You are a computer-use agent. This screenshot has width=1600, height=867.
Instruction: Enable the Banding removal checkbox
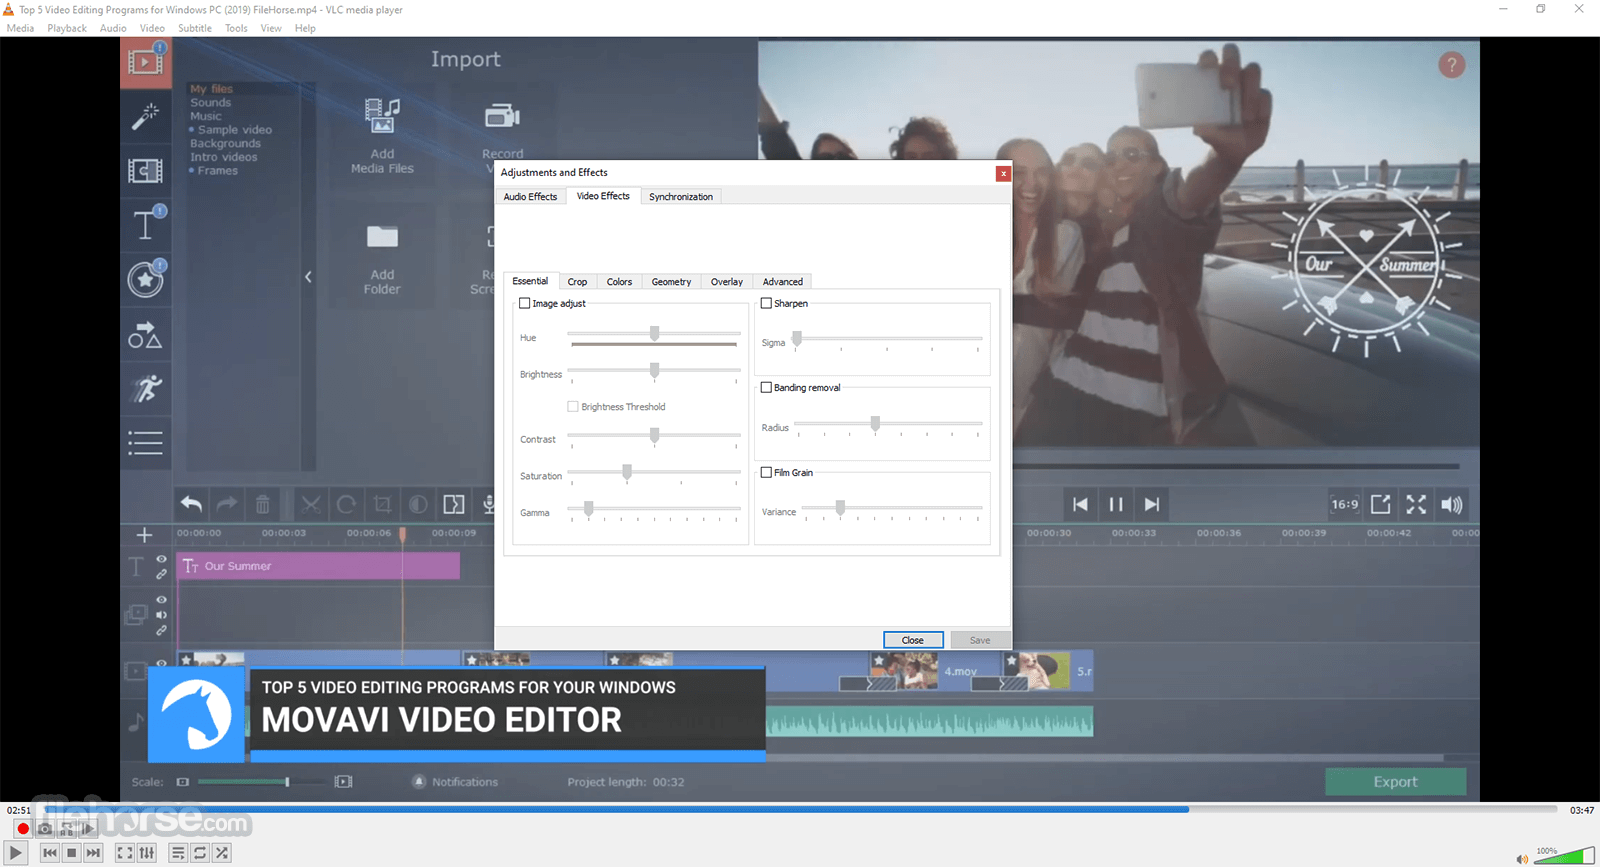click(766, 387)
